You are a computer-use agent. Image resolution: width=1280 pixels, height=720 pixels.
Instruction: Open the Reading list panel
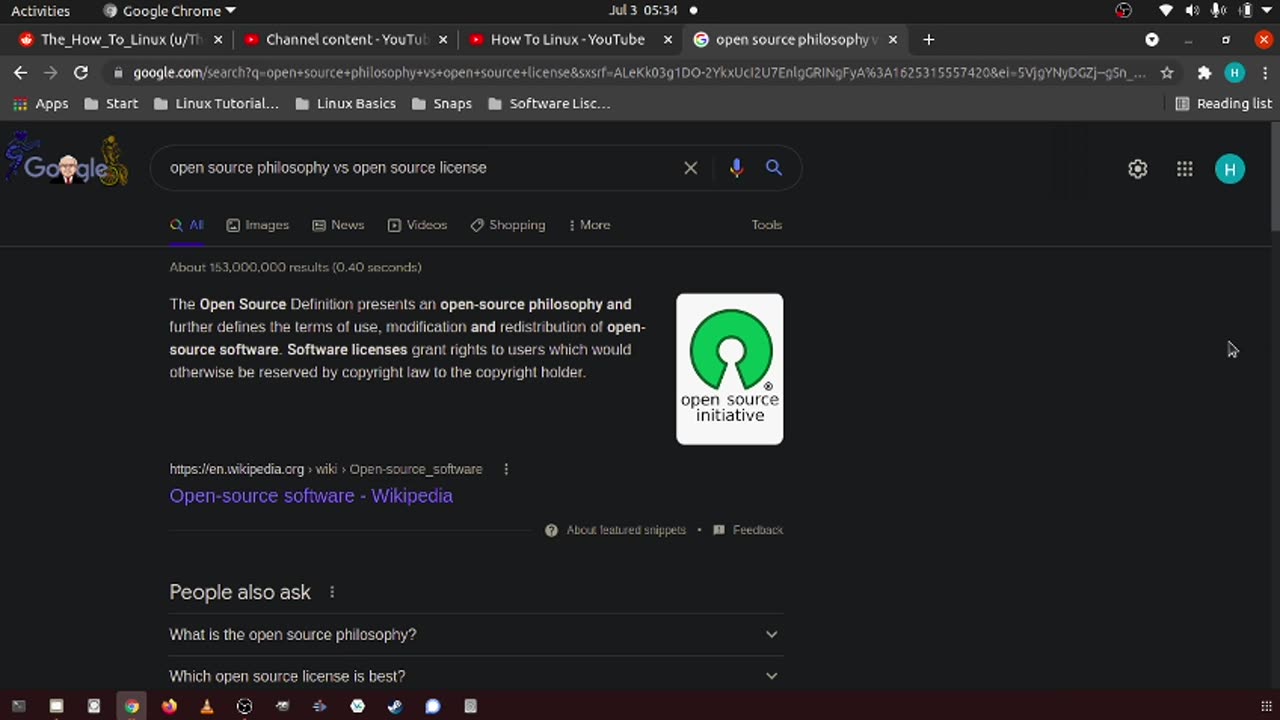coord(1223,103)
